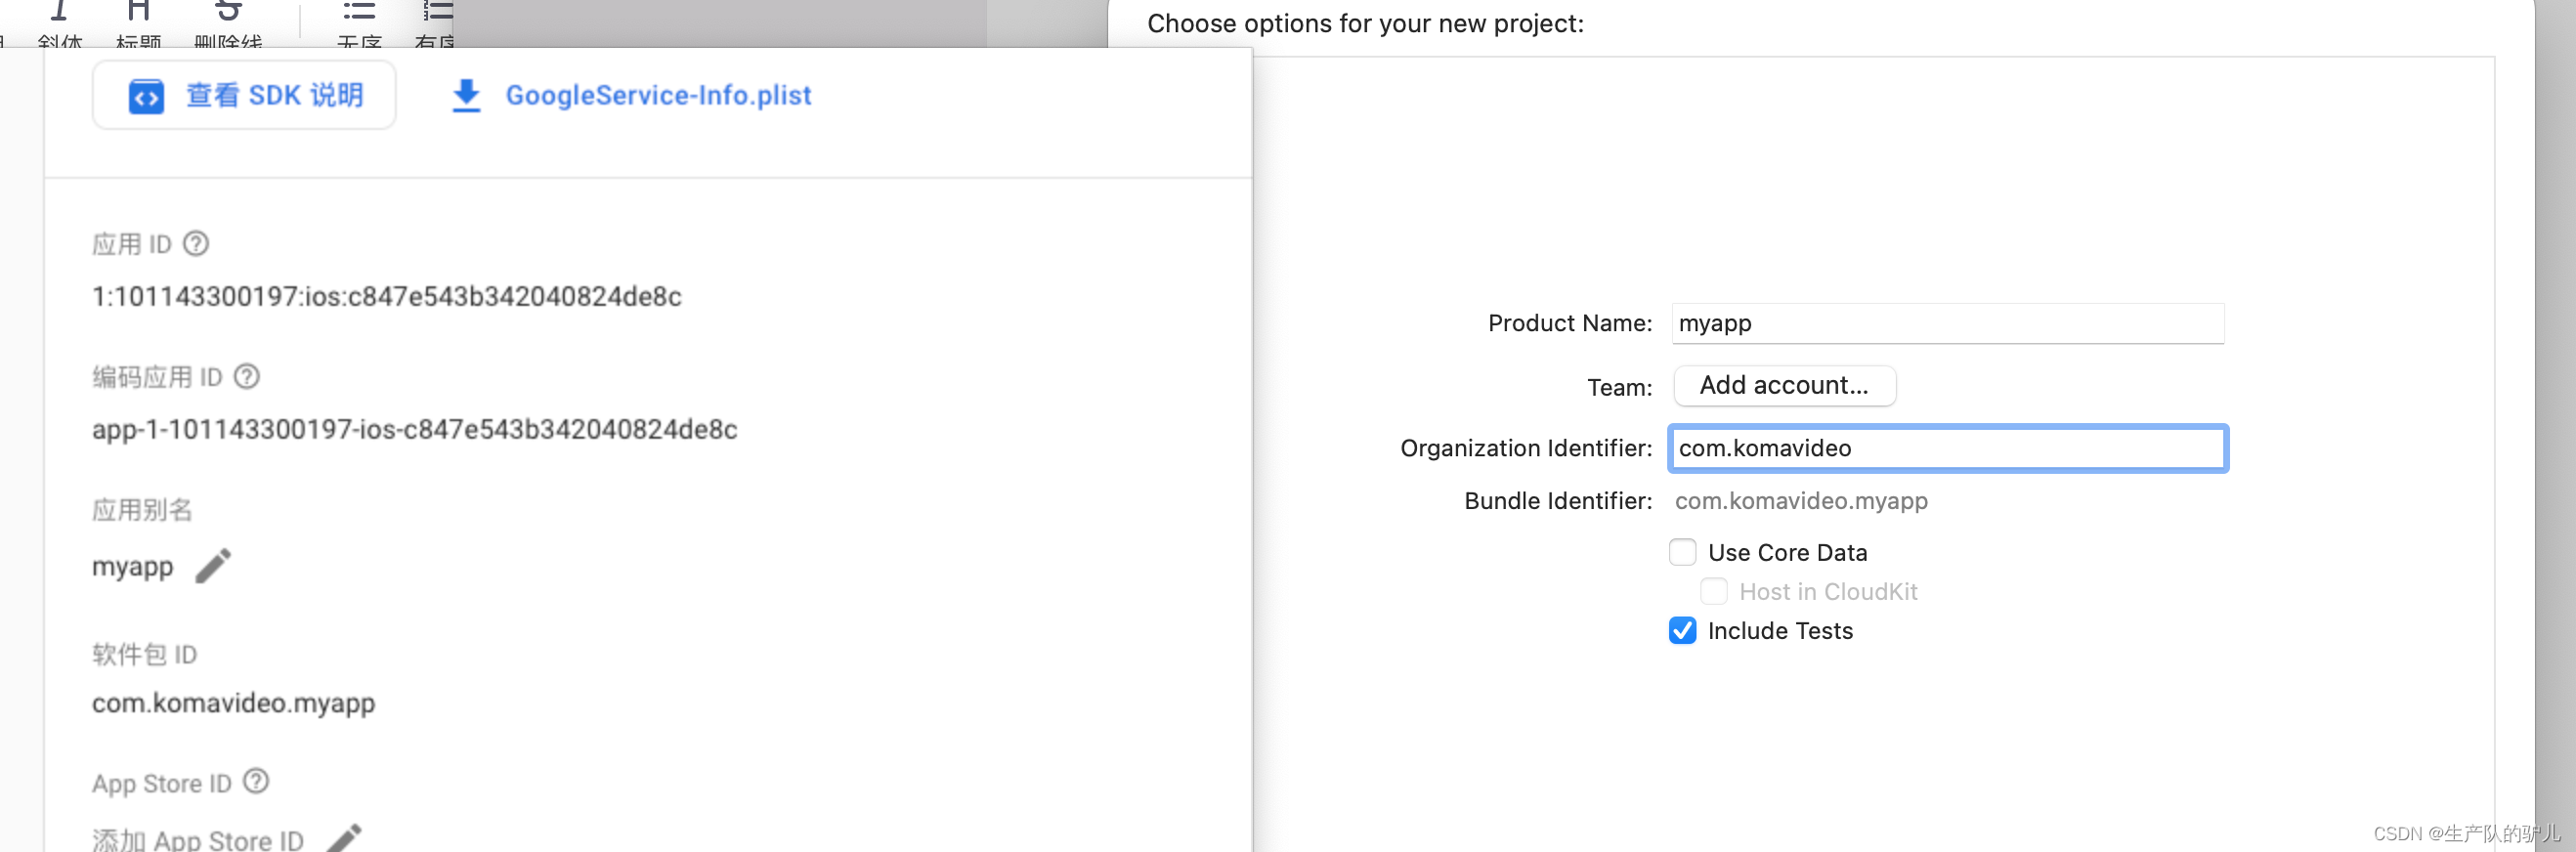Click pencil icon to add App Store ID
Screen dimensions: 2576x852
click(344, 838)
